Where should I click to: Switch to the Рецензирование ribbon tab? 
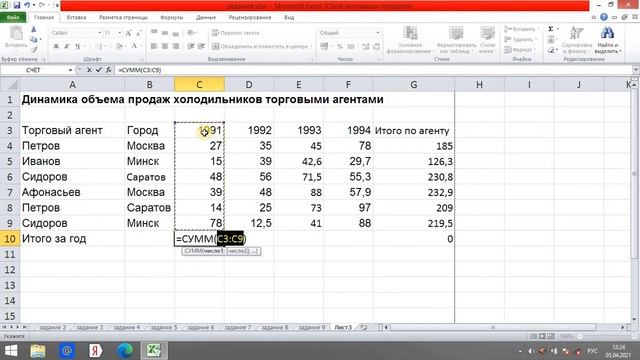[x=250, y=18]
